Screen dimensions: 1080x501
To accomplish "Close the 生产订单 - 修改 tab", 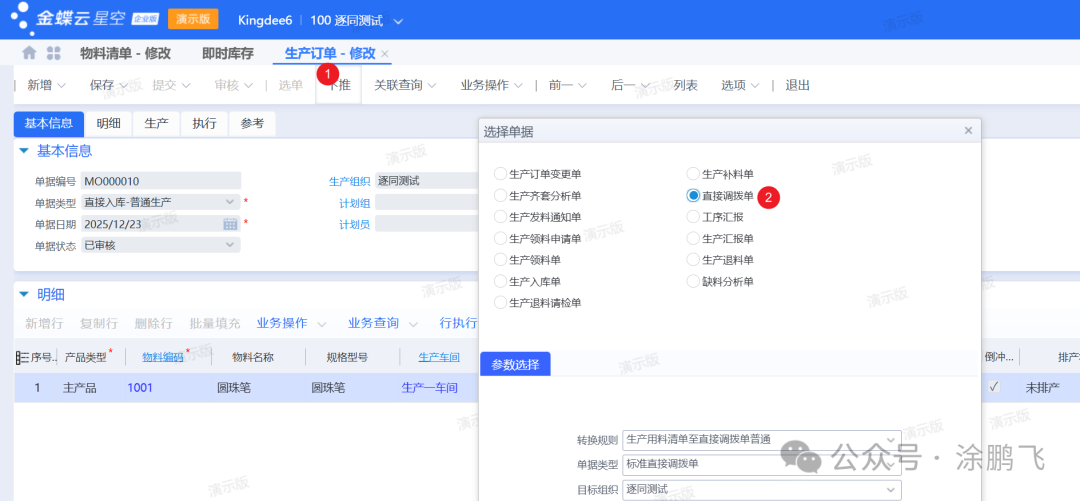I will [385, 54].
